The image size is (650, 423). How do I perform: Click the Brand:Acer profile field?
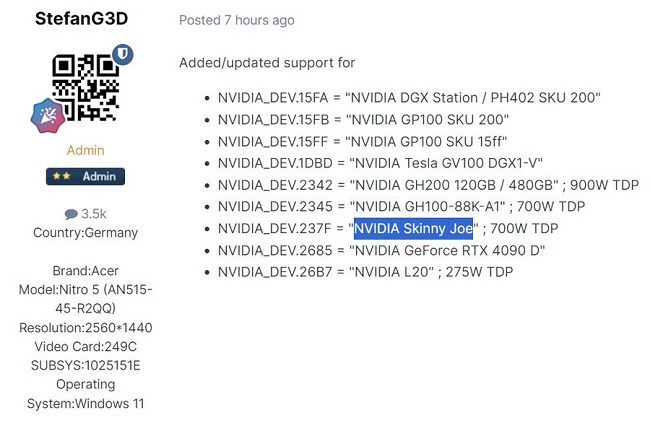(85, 271)
